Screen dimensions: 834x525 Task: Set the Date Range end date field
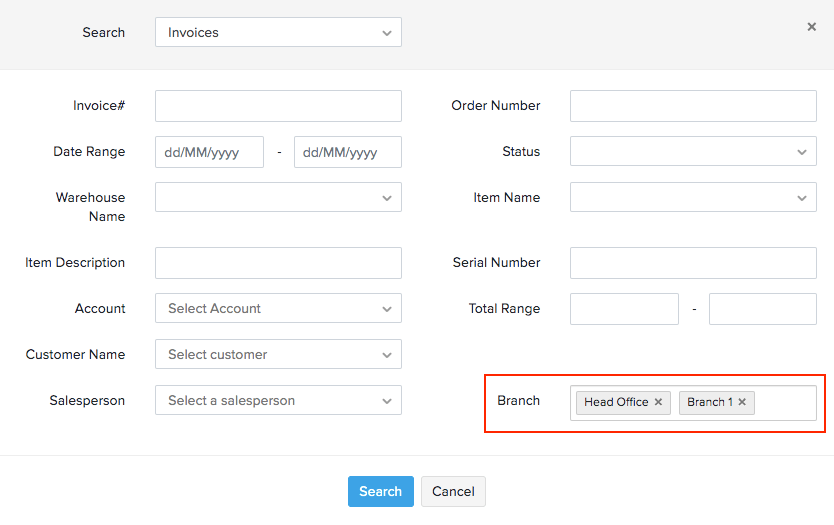click(x=347, y=152)
